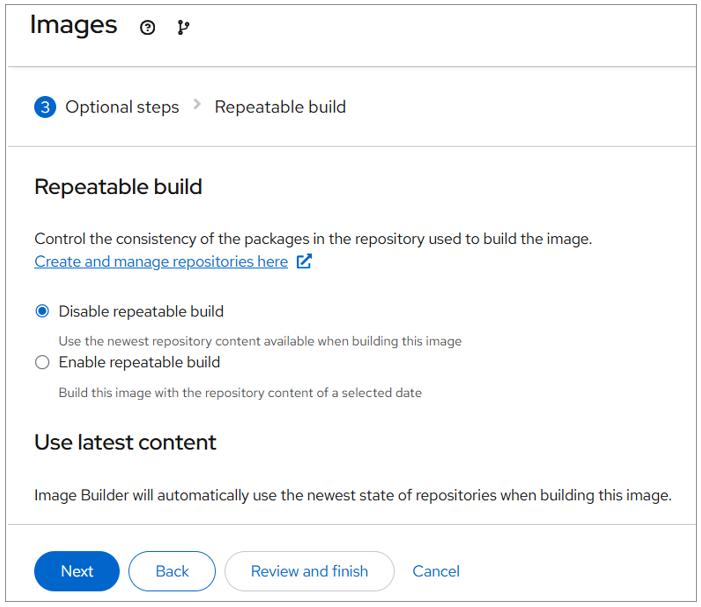
Task: Click the help question mark icon beside Images
Action: point(148,28)
